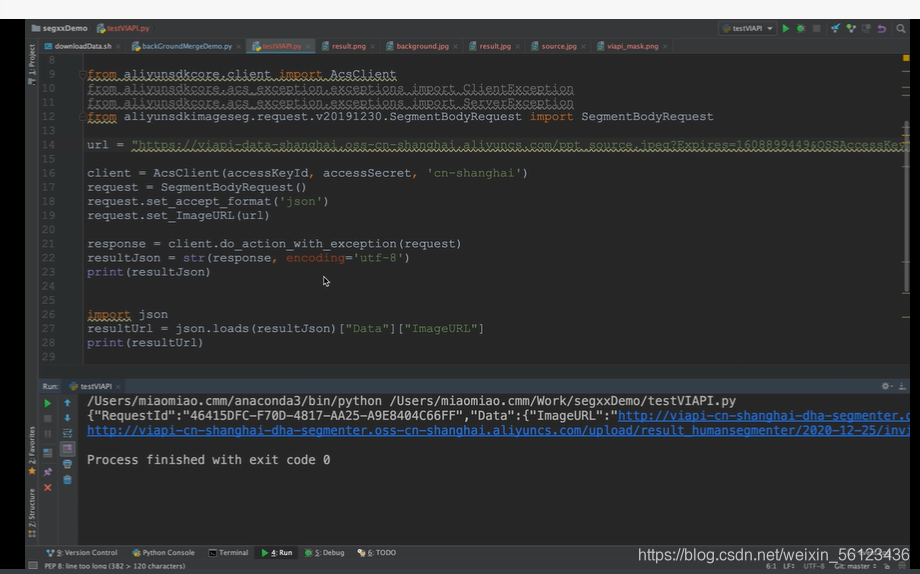Collapse the import fold at line 9
Image resolution: width=920 pixels, height=574 pixels.
[83, 75]
